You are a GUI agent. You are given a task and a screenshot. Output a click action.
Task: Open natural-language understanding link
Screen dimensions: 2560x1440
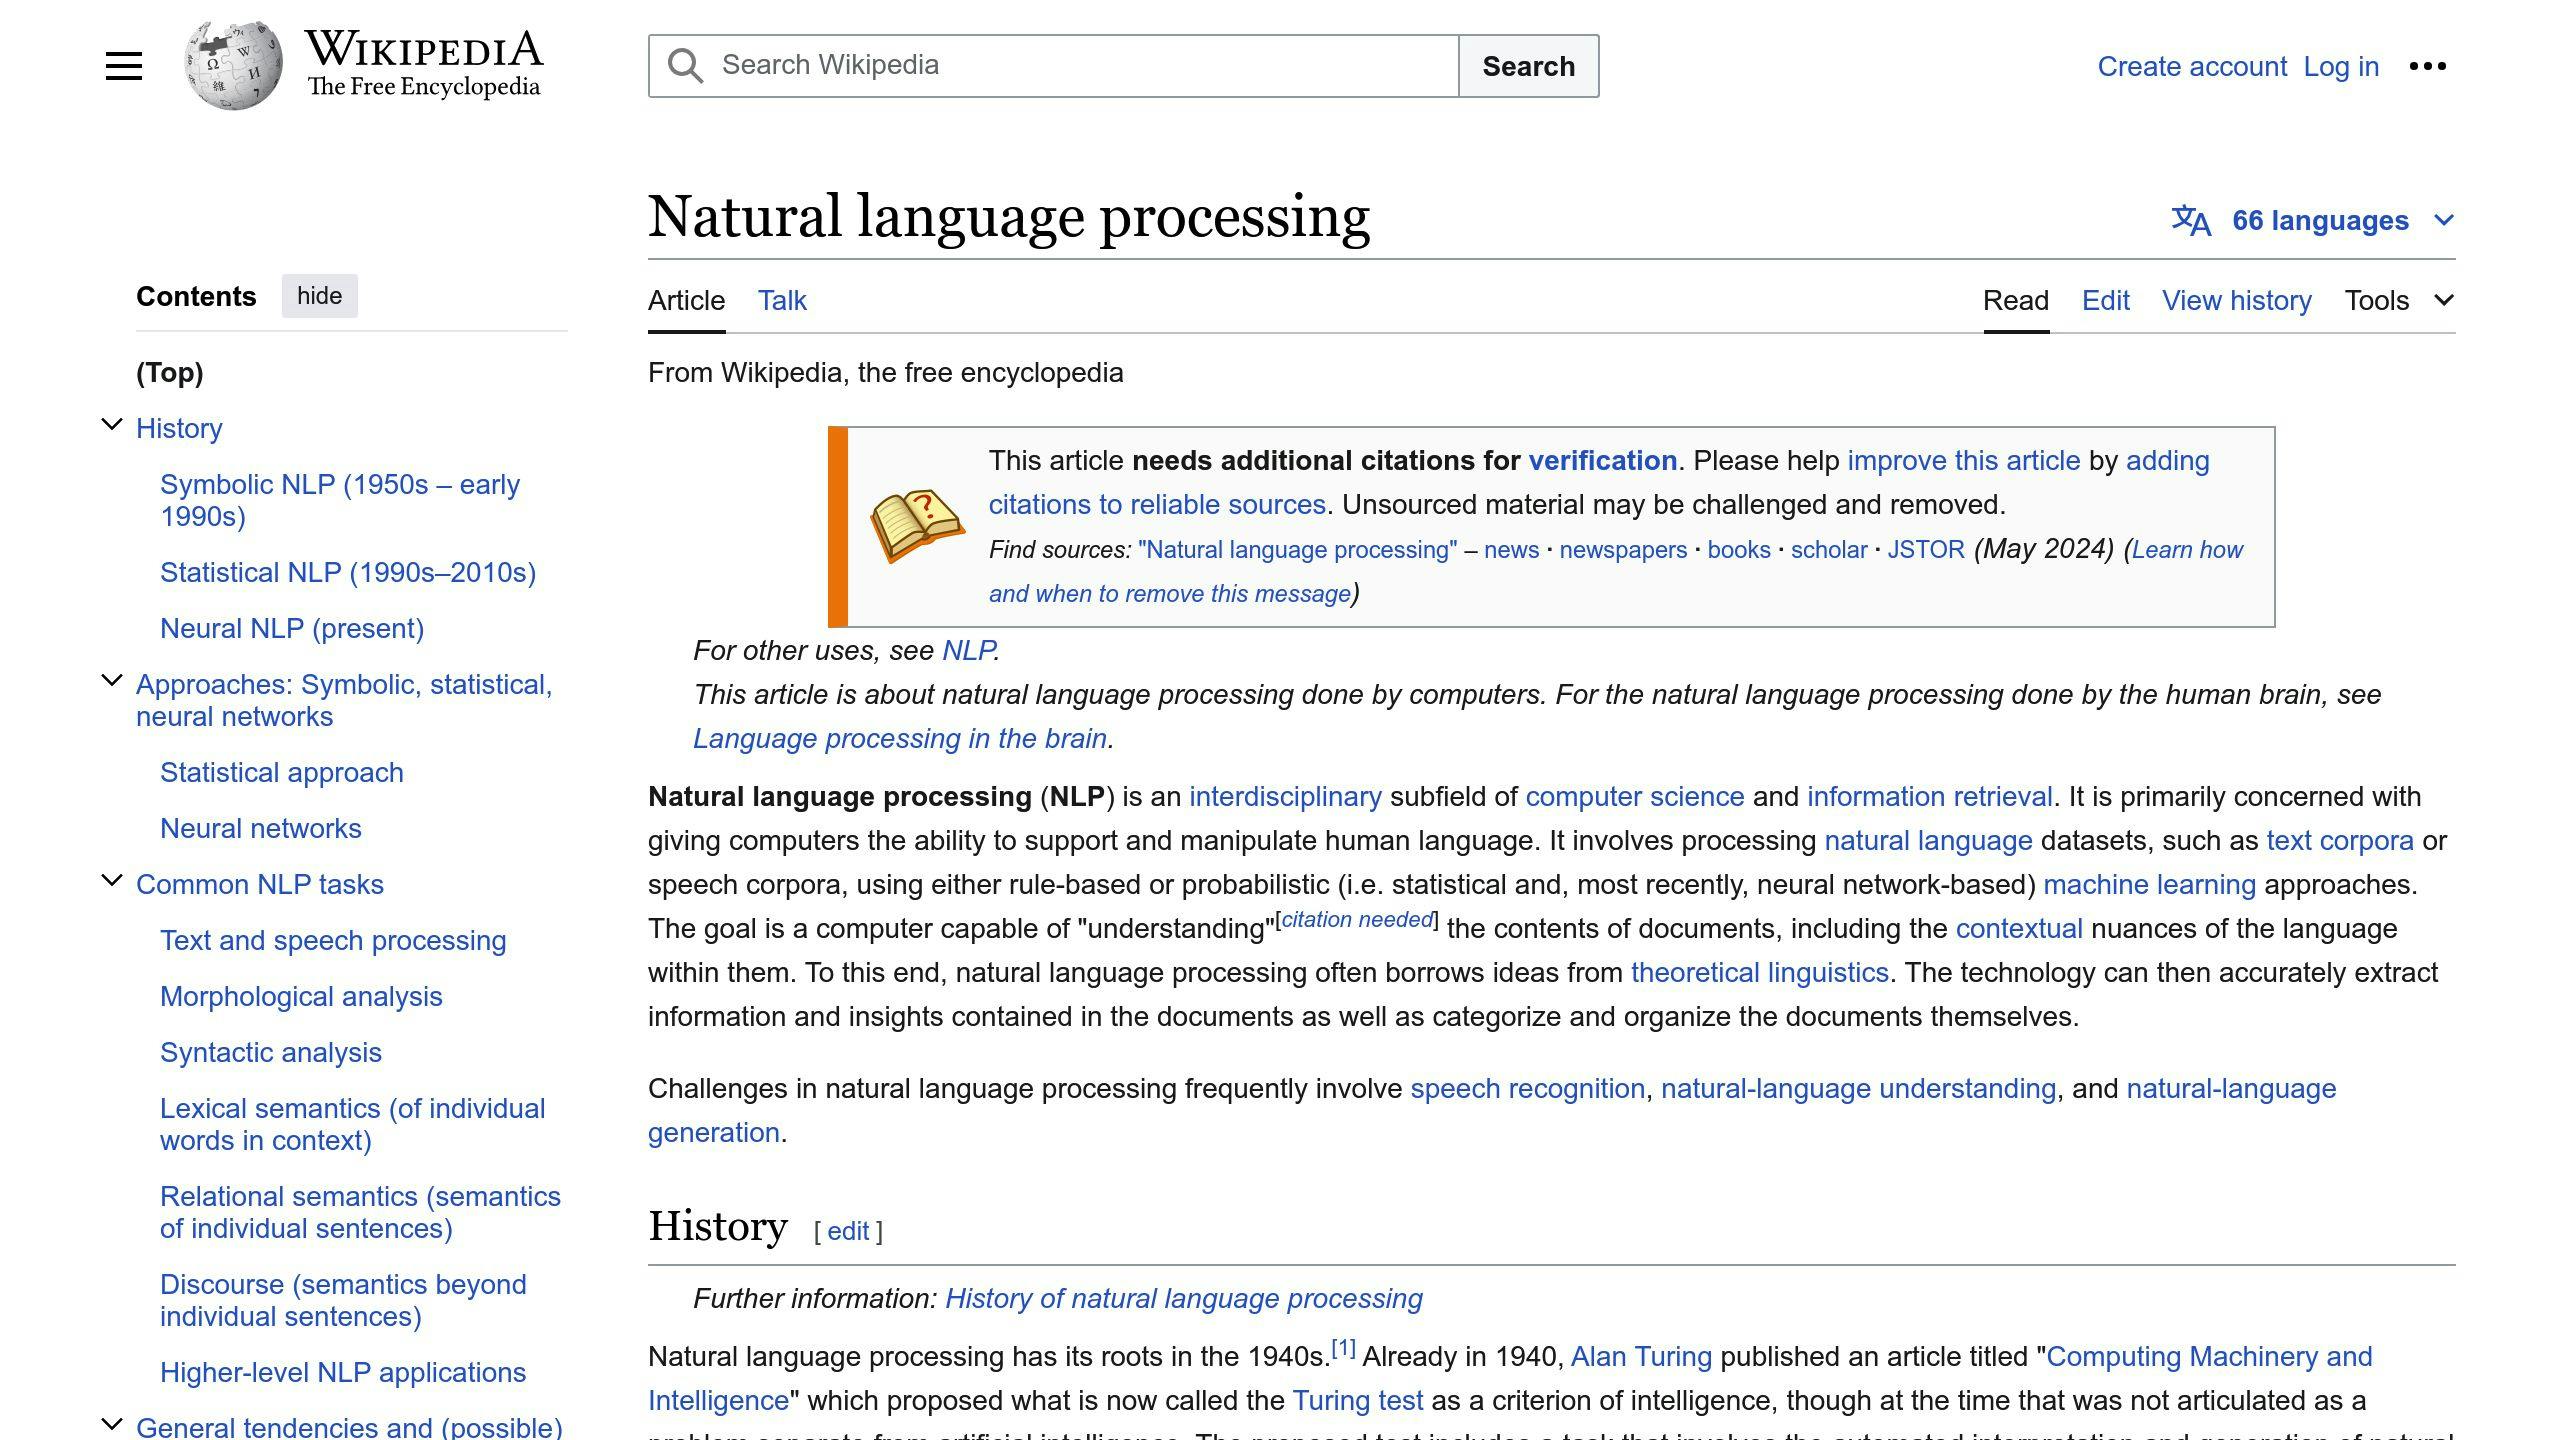[1859, 1088]
